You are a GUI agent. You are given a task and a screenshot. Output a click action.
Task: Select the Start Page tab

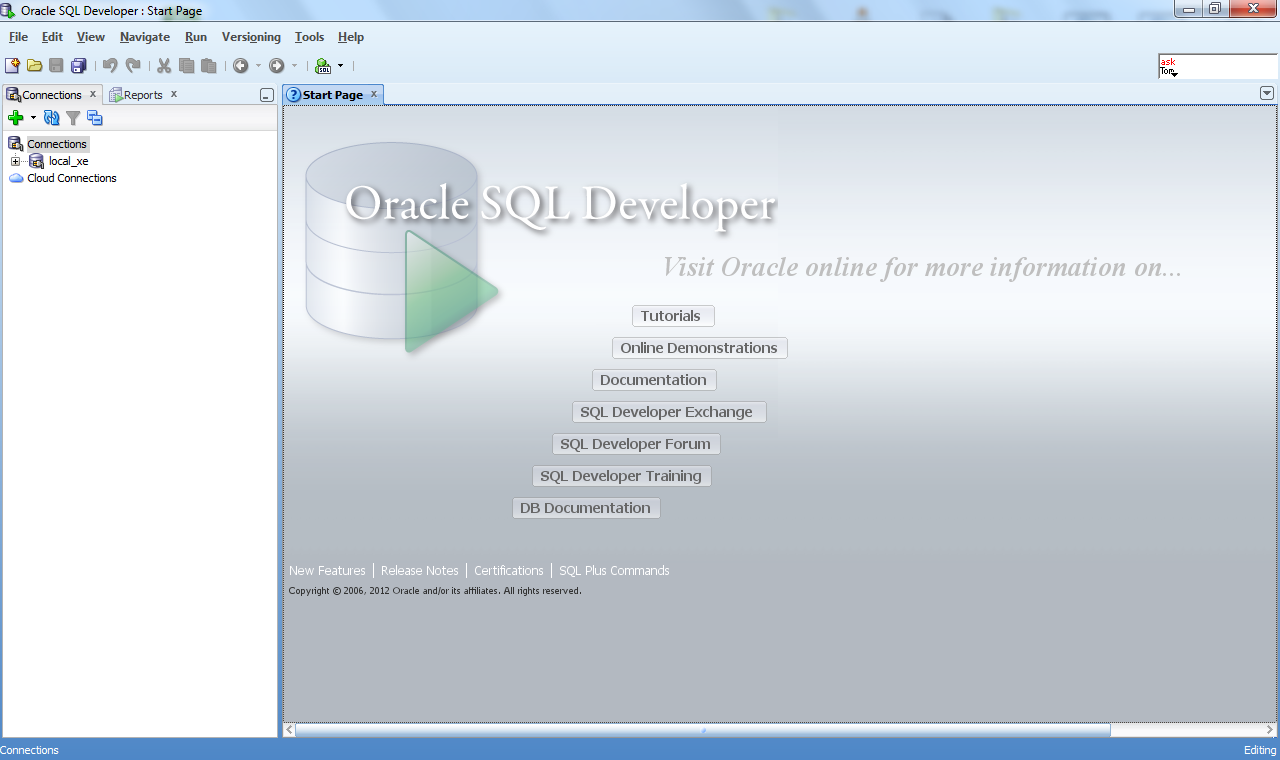333,95
